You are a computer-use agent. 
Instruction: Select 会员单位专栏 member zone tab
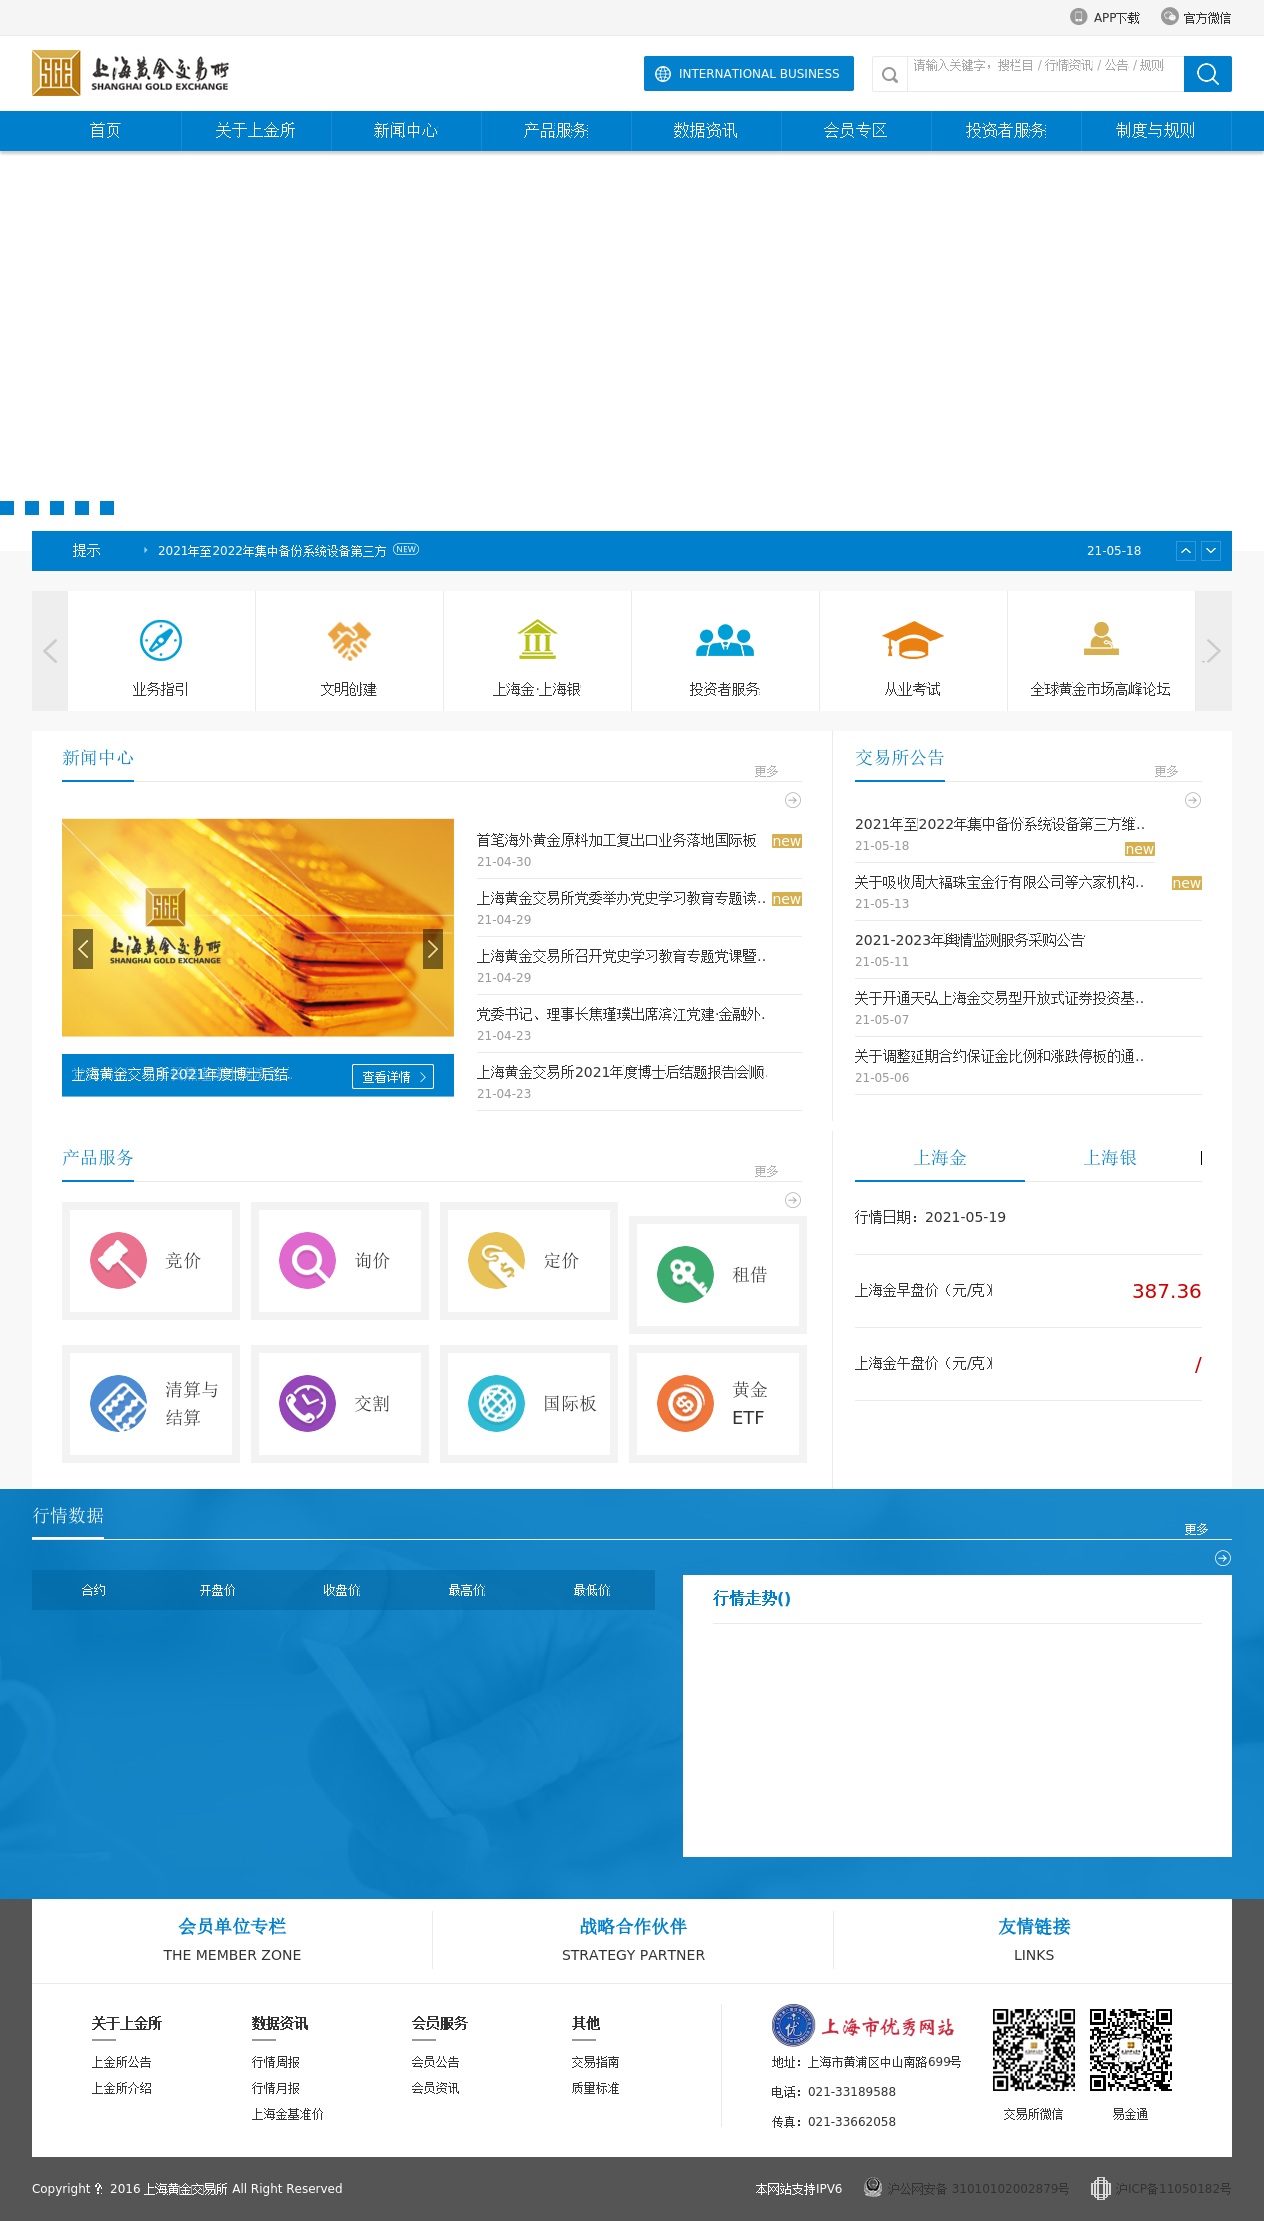pyautogui.click(x=232, y=1939)
